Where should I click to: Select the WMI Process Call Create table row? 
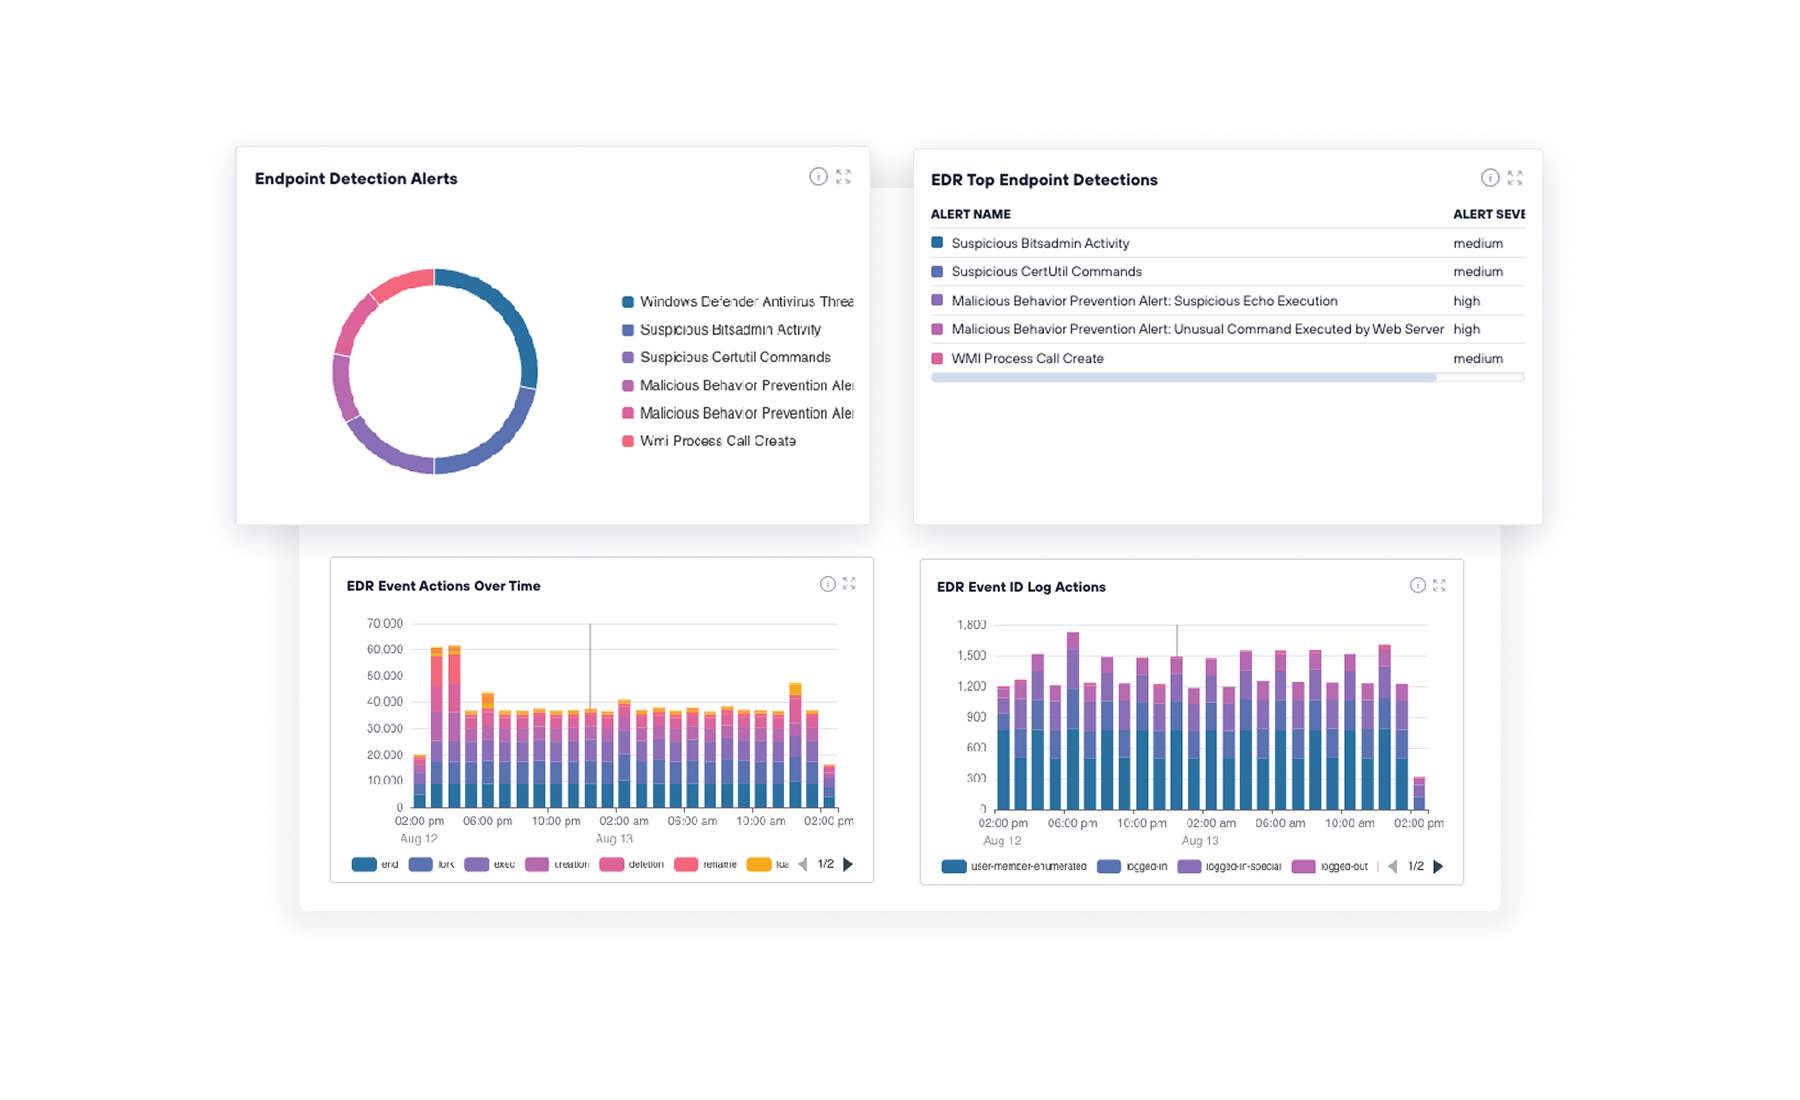pyautogui.click(x=1227, y=358)
